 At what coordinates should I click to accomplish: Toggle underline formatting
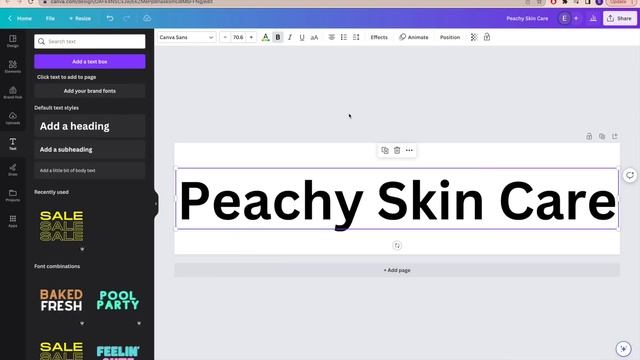click(x=302, y=37)
